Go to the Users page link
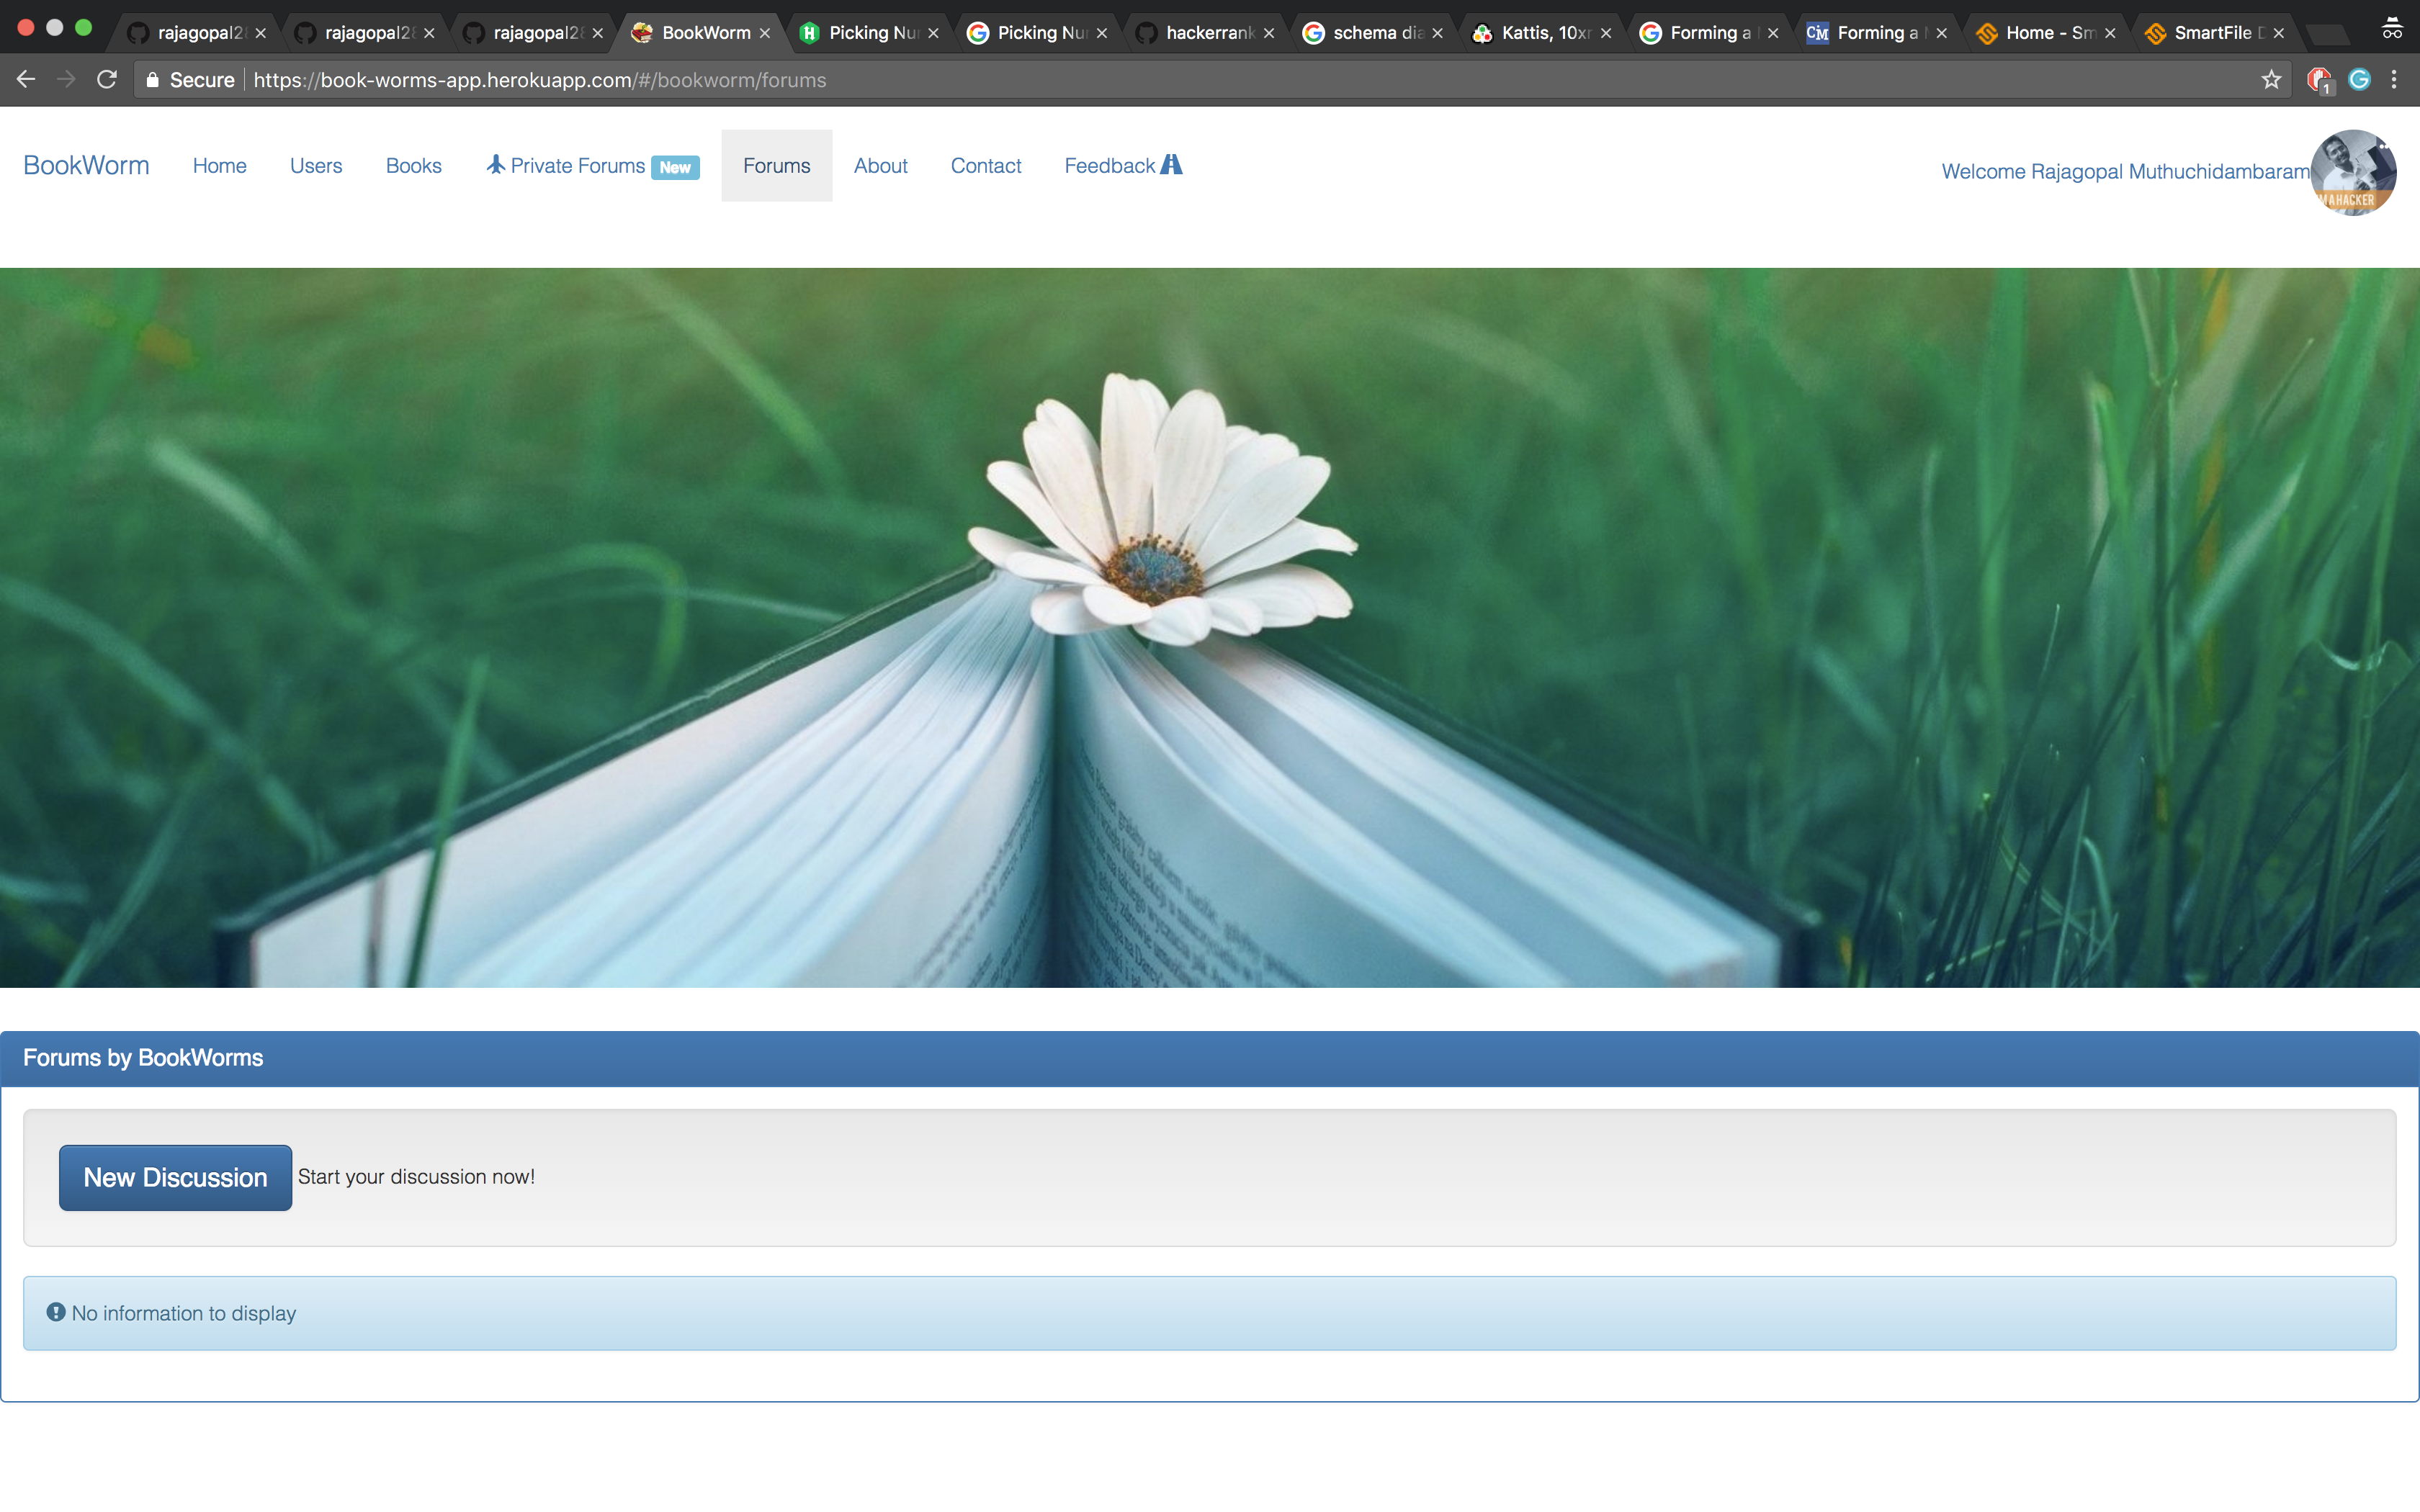This screenshot has height=1512, width=2420. coord(316,166)
